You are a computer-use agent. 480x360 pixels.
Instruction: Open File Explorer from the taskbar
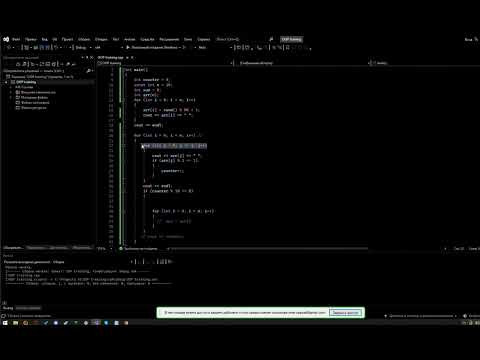[x=15, y=323]
